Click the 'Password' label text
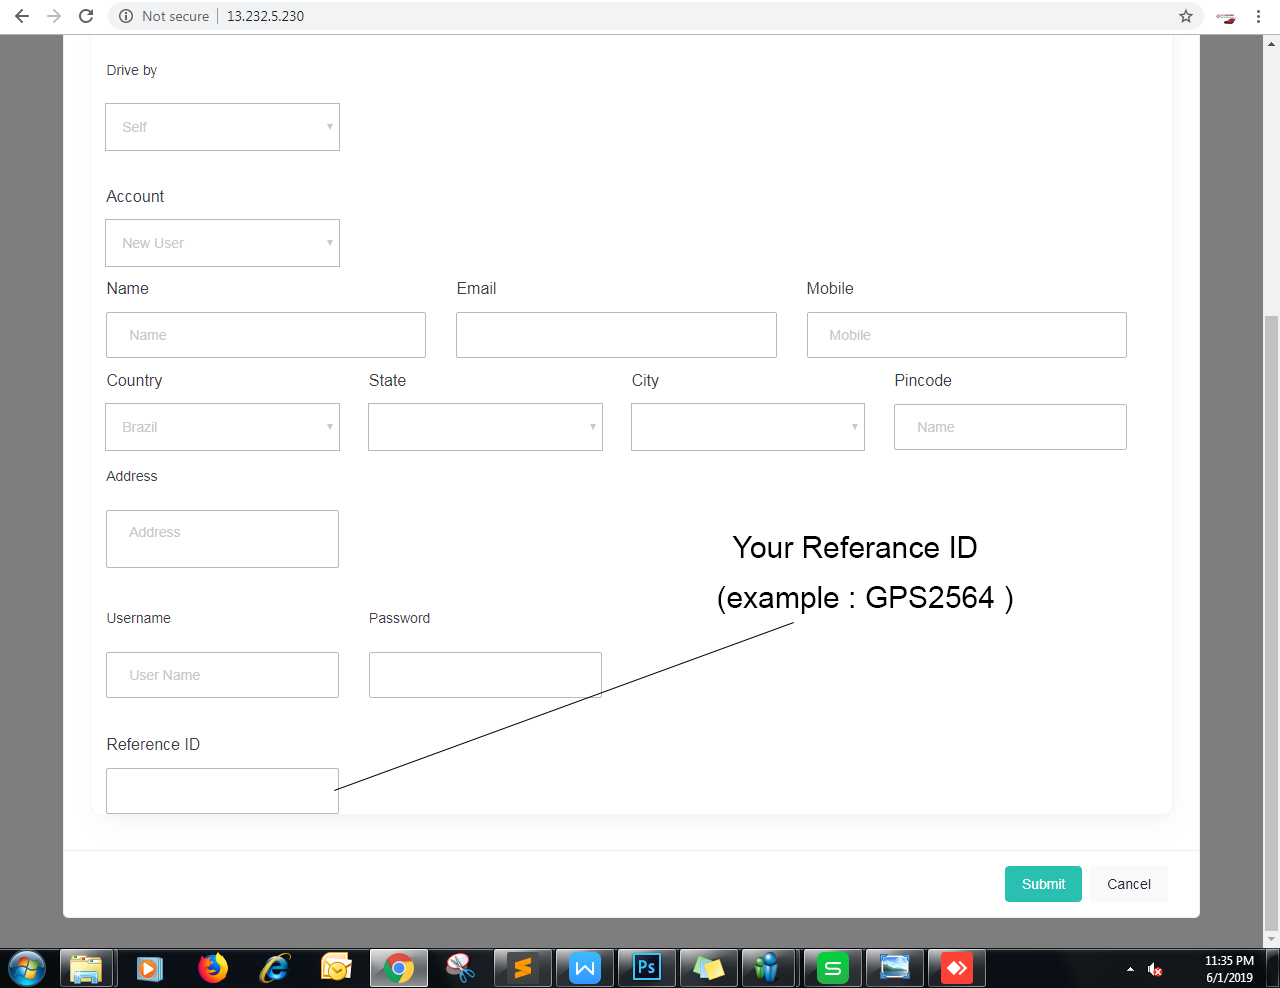 coord(399,618)
